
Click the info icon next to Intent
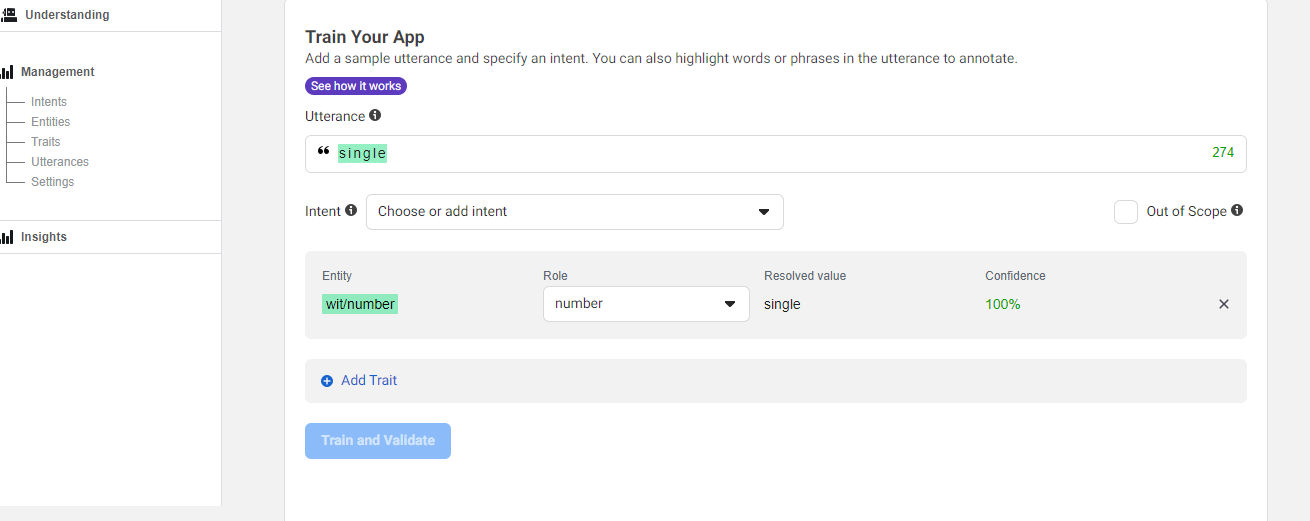coord(351,210)
